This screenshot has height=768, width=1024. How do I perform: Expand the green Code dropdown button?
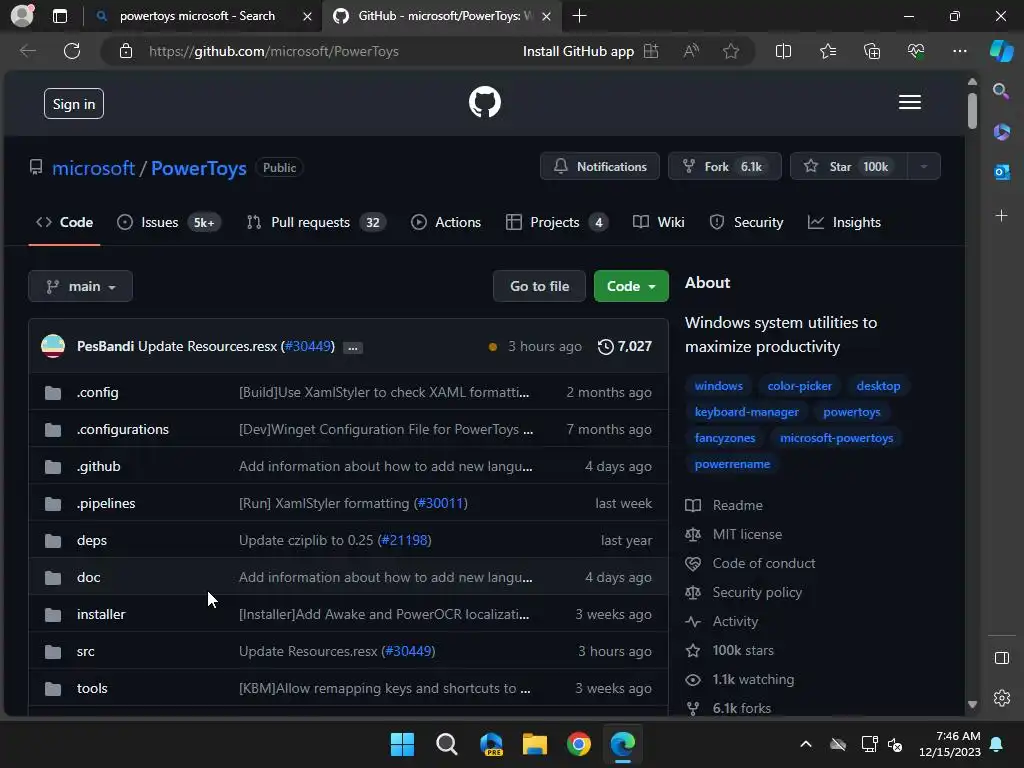pos(631,286)
